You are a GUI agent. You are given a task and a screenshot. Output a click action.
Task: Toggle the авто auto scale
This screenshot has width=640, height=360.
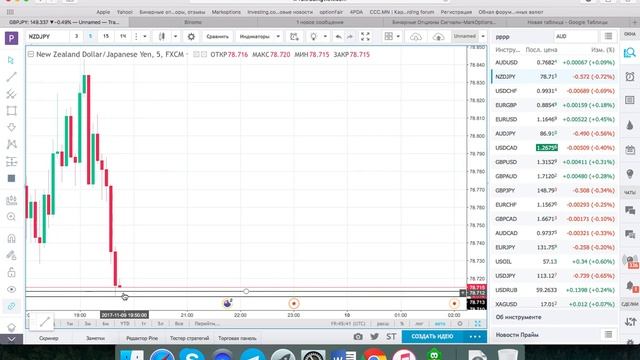(440, 324)
